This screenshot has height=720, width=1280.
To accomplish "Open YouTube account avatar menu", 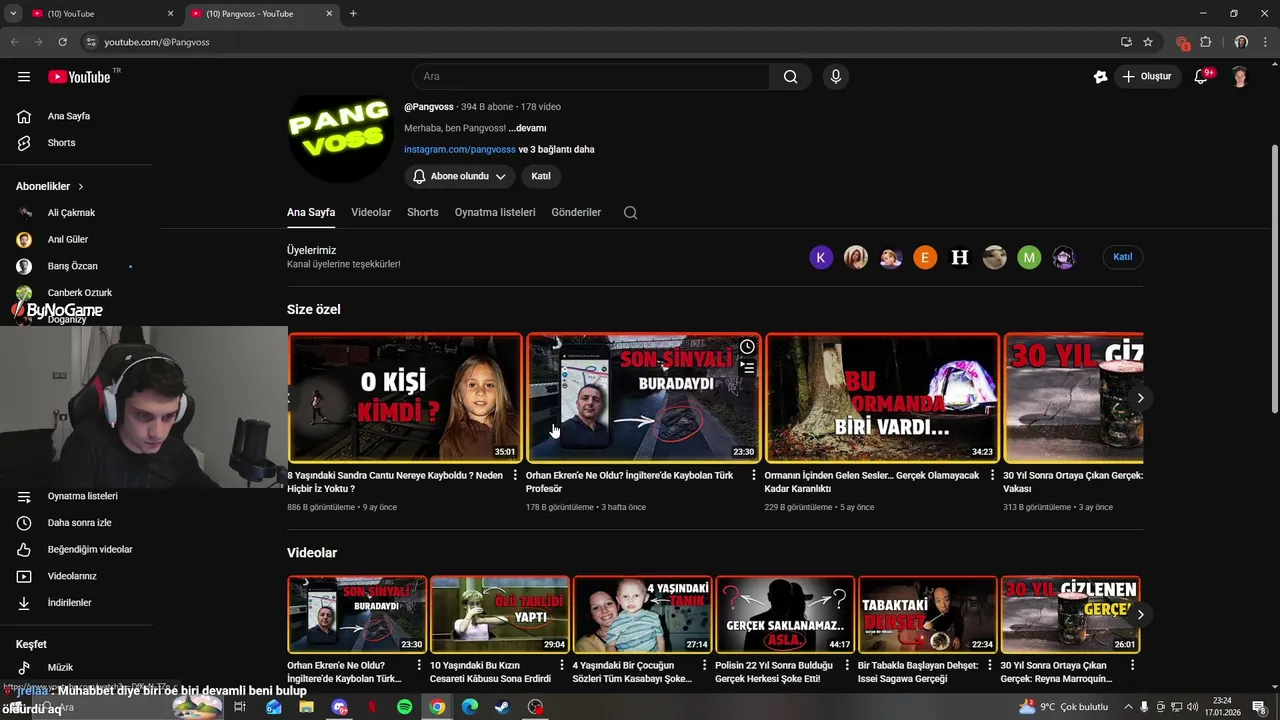I will pyautogui.click(x=1240, y=77).
